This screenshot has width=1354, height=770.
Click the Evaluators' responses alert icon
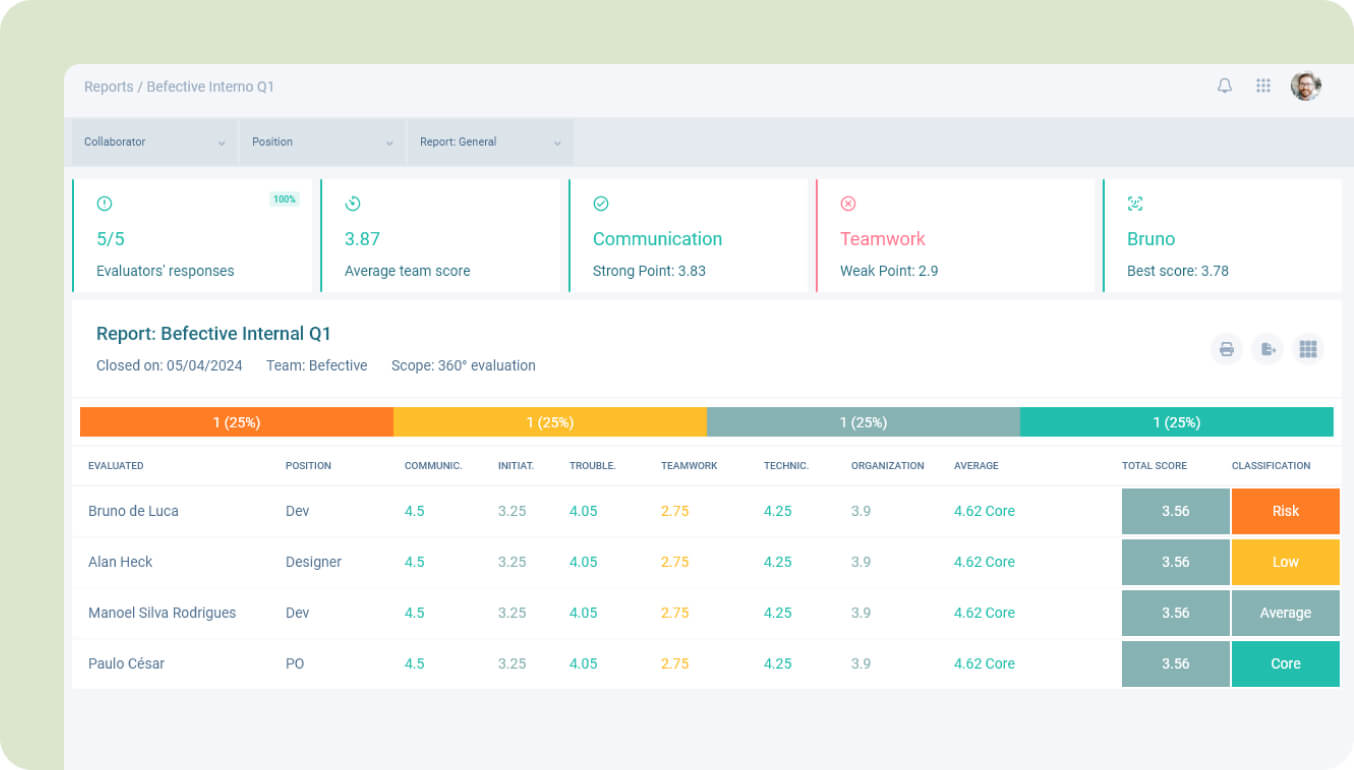click(x=104, y=204)
